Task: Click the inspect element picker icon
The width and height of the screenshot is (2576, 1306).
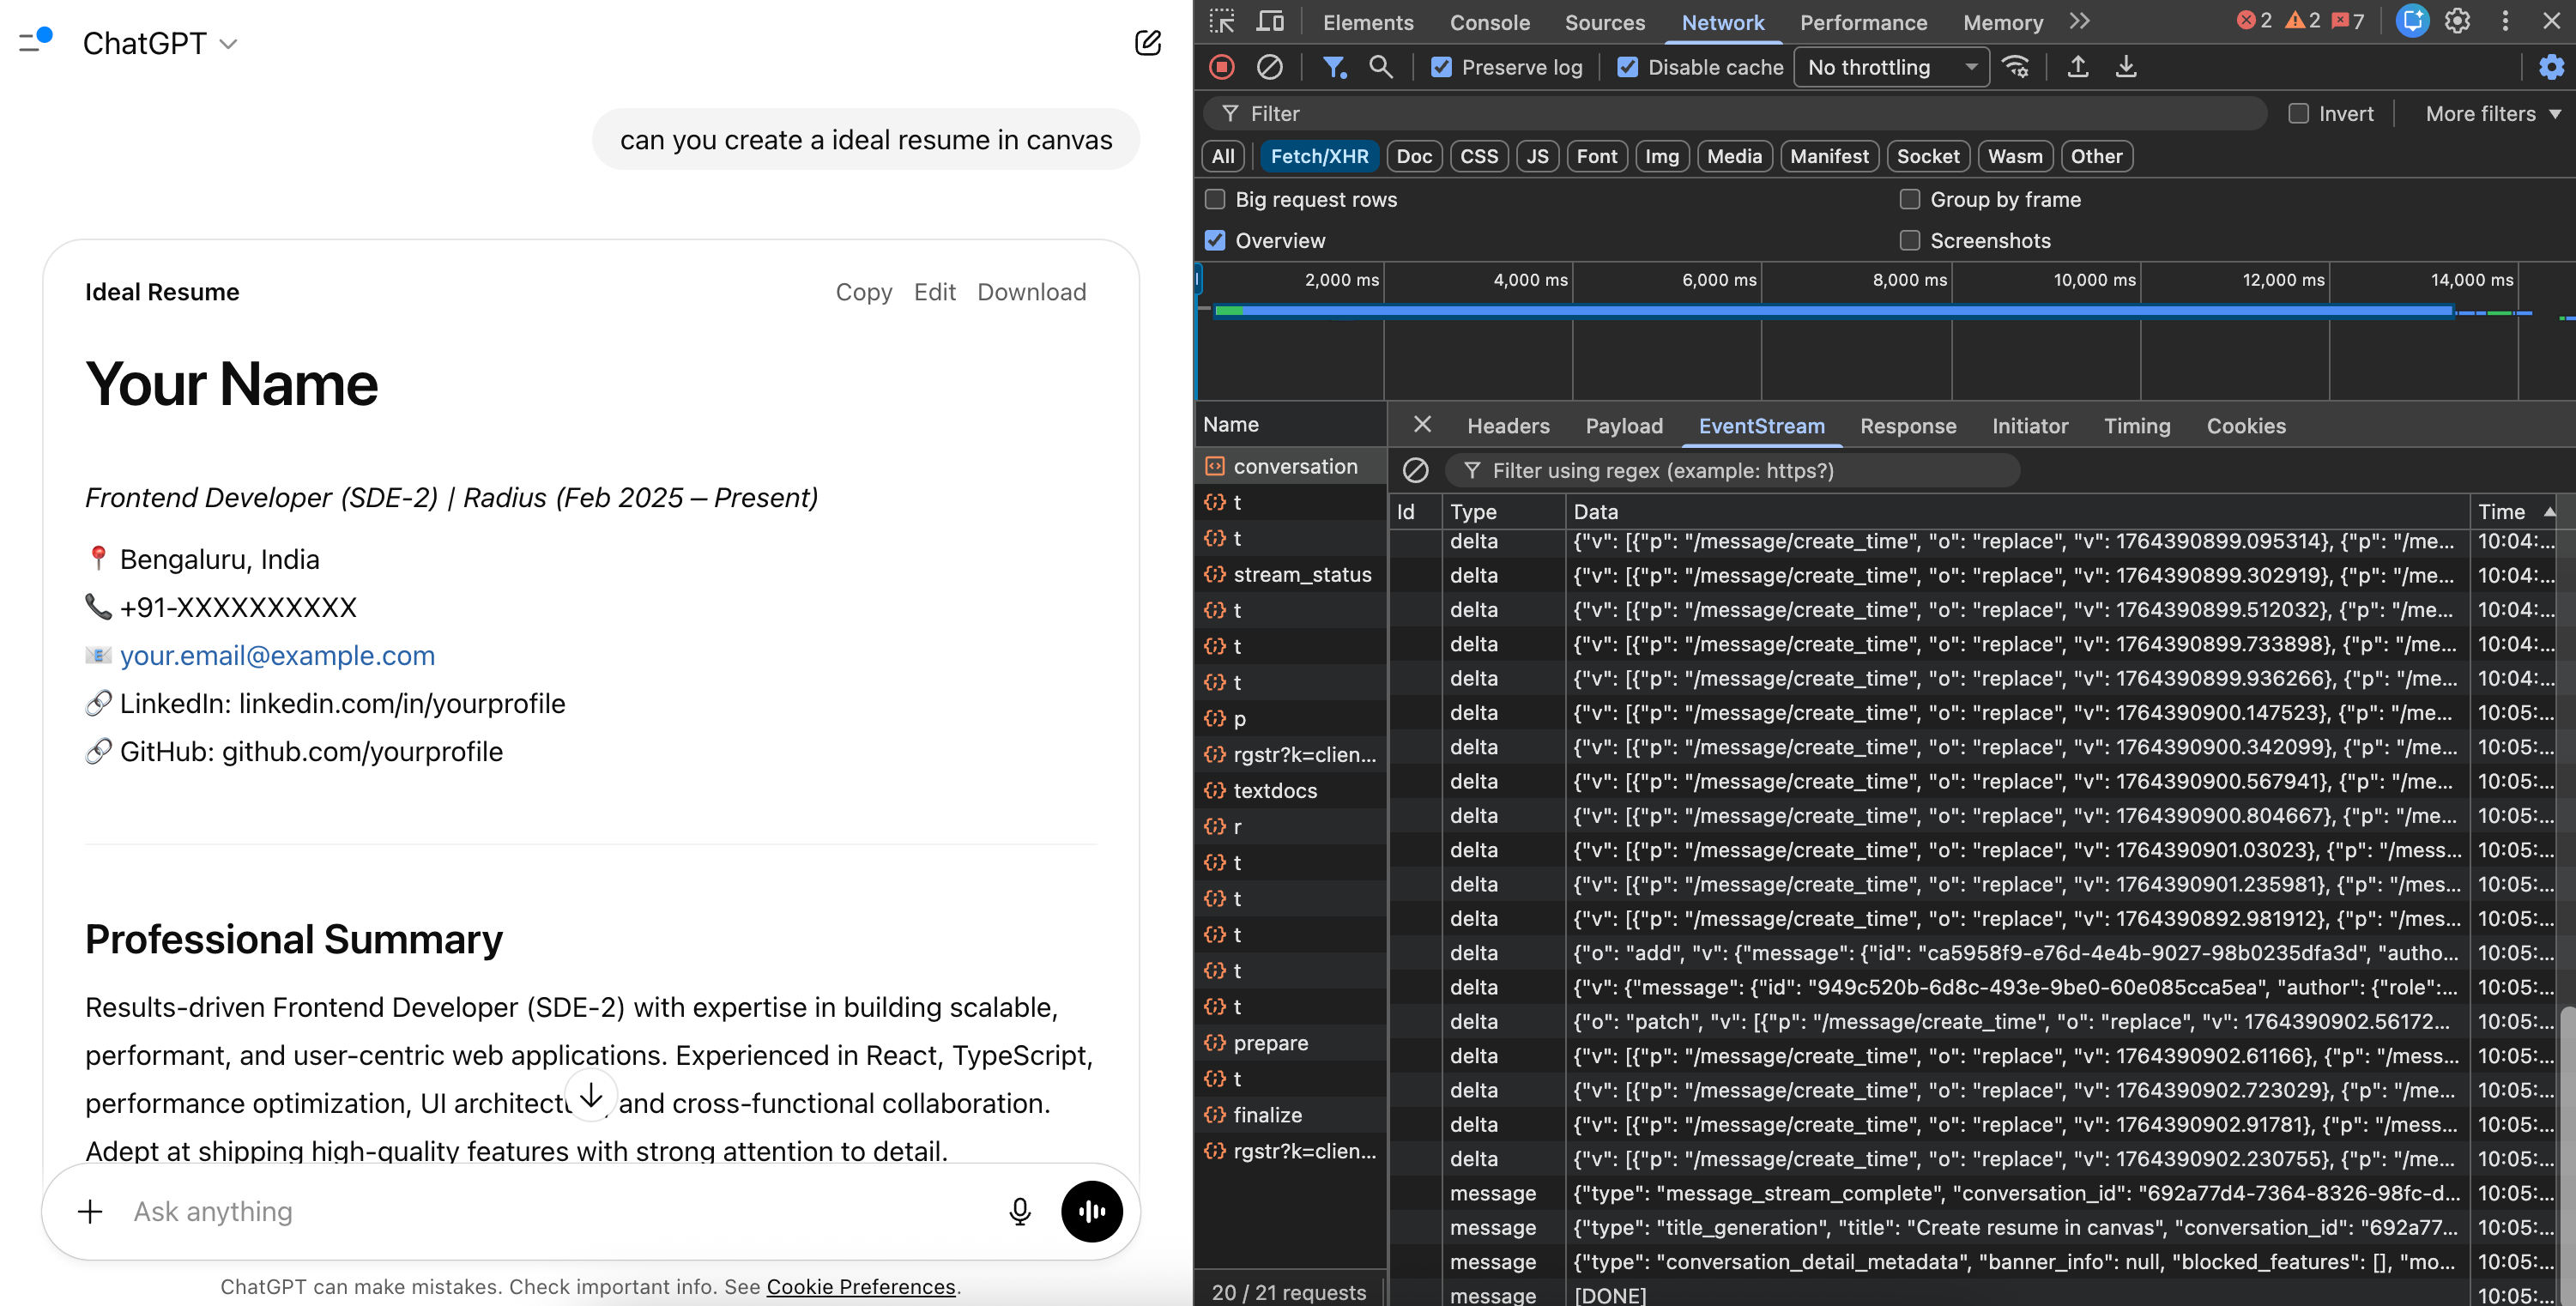Action: [x=1221, y=21]
